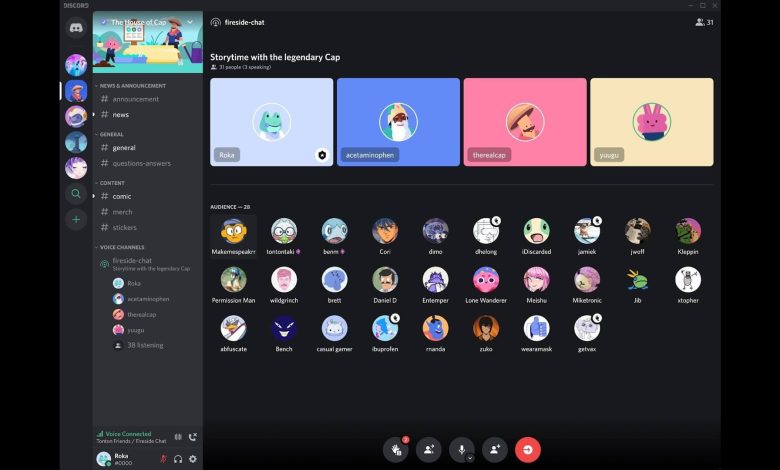
Task: Toggle microphone mute in stage controls
Action: click(461, 450)
